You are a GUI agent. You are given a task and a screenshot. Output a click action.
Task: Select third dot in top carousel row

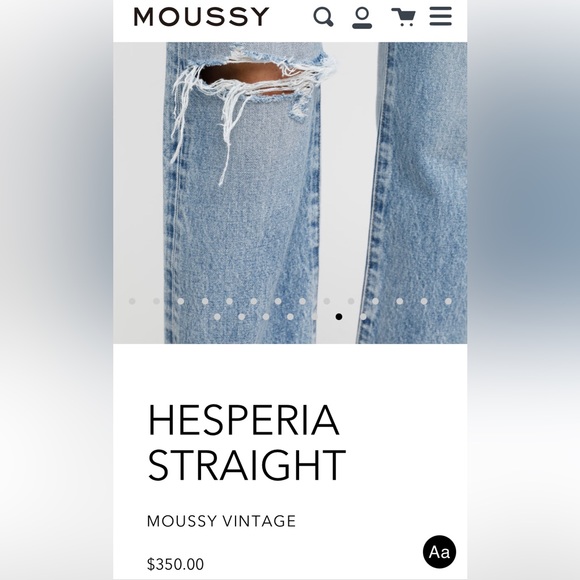click(x=181, y=301)
